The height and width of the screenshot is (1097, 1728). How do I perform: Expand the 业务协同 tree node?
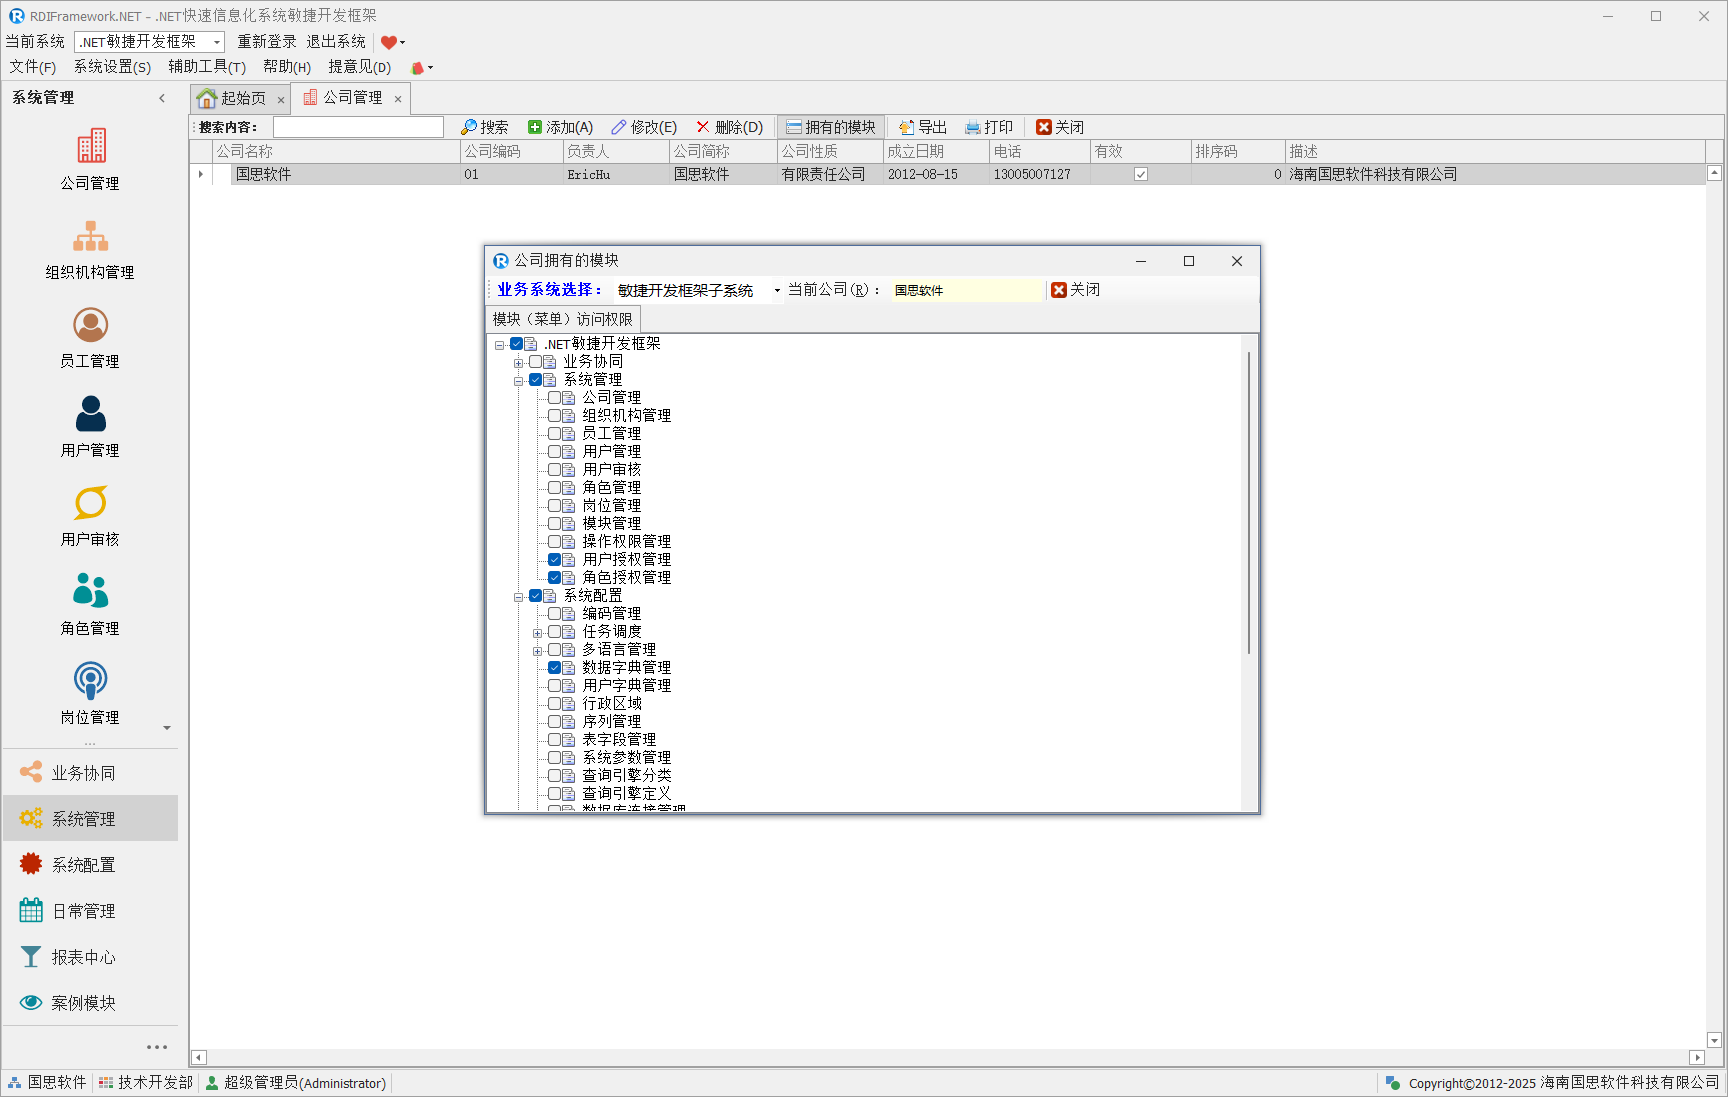pos(518,362)
